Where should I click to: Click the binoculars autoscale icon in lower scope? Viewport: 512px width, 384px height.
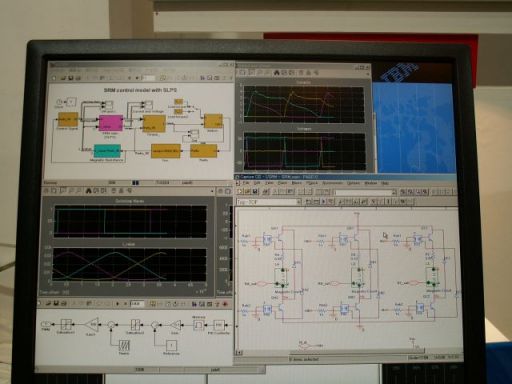[x=89, y=191]
